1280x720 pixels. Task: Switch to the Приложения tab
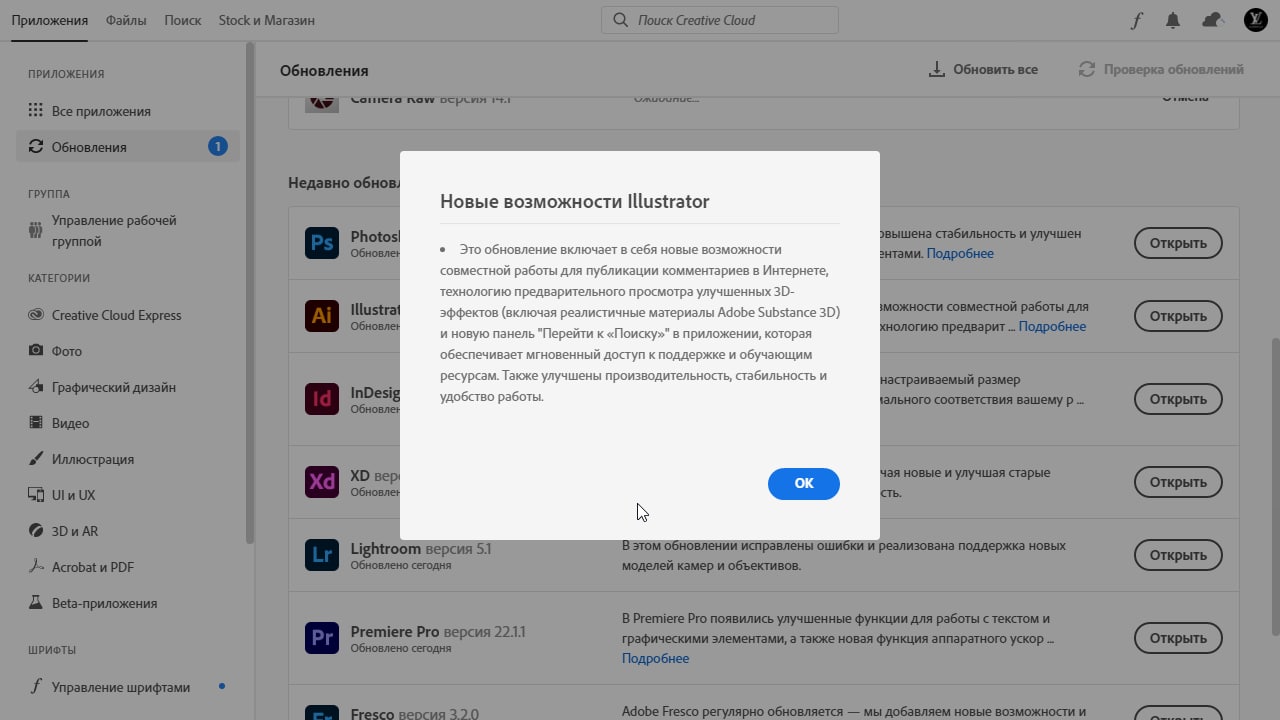[50, 20]
